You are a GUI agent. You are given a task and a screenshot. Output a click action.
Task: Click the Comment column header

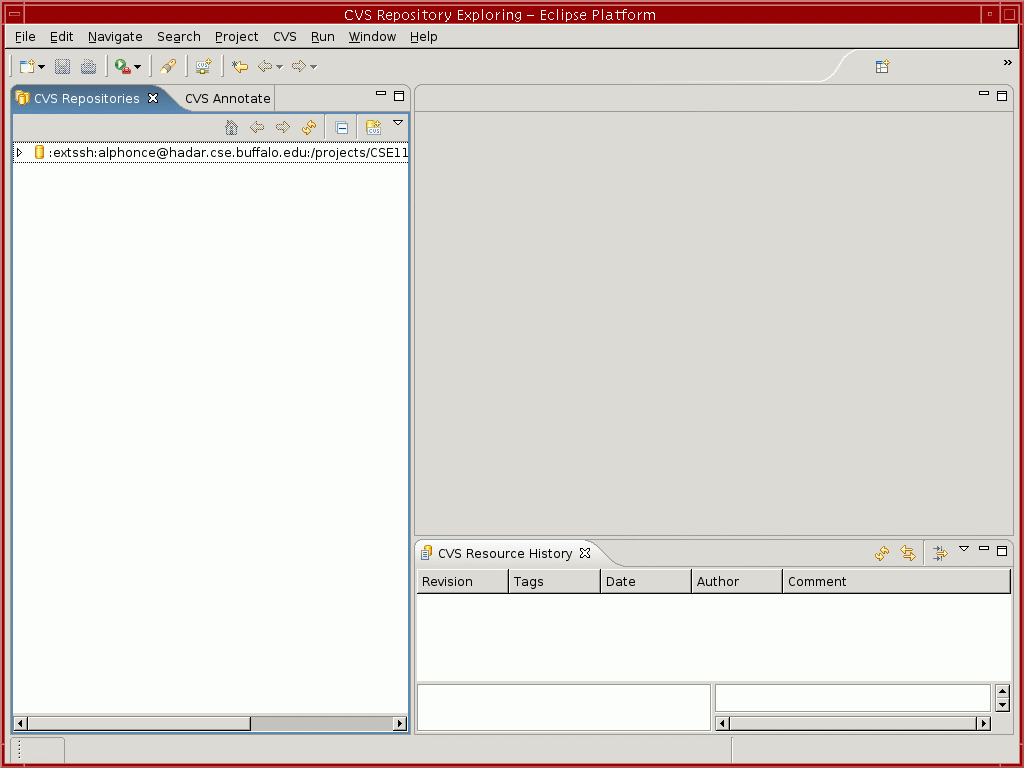click(x=896, y=581)
